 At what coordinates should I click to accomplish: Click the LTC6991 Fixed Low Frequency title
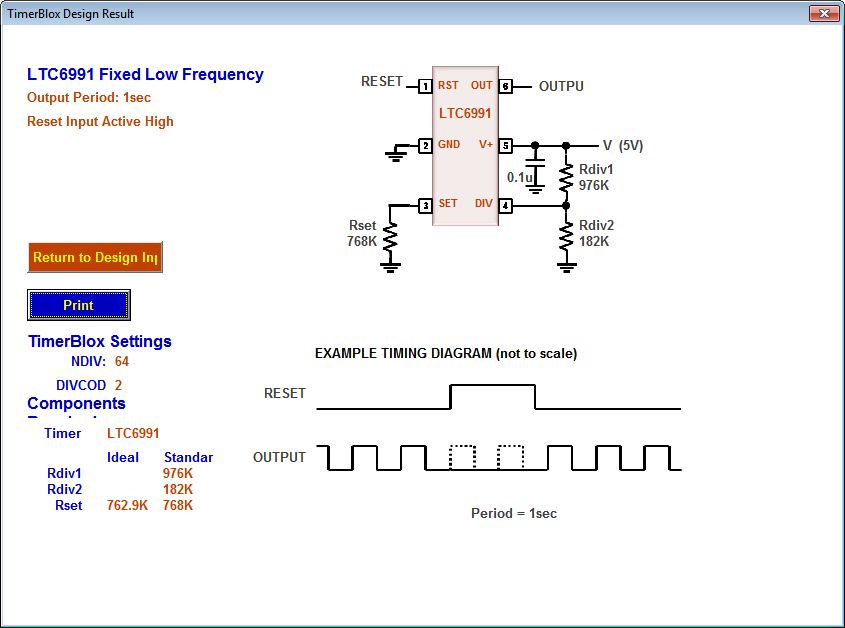tap(145, 75)
